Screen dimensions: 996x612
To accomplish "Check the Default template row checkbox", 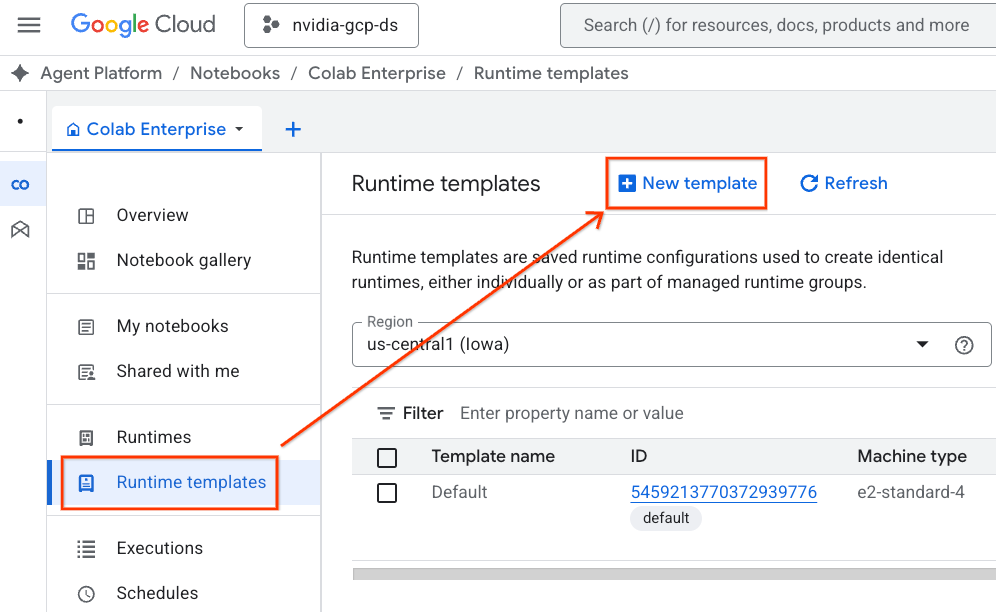I will tap(387, 493).
